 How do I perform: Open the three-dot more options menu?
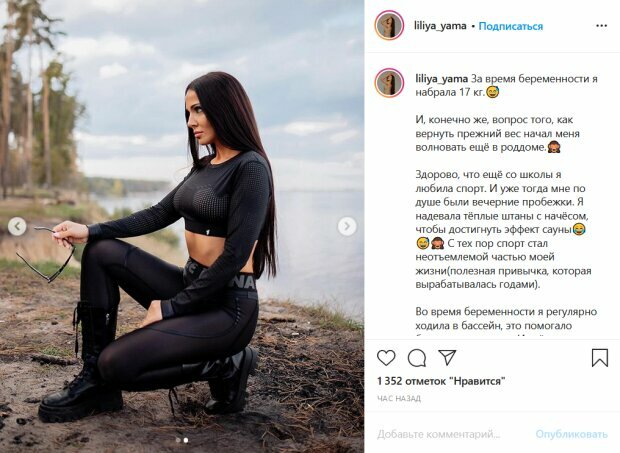click(601, 26)
